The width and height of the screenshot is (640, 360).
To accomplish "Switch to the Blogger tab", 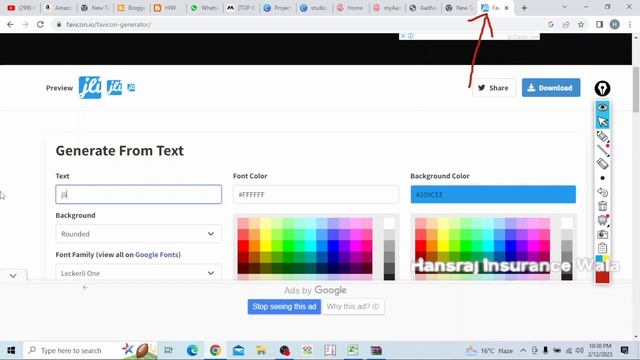I will point(131,8).
